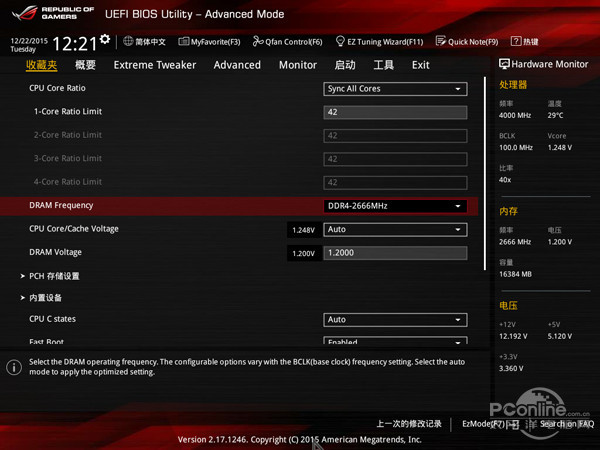Screen dimensions: 600x450
Task: Click the 1.248V current voltage readout
Action: (303, 230)
